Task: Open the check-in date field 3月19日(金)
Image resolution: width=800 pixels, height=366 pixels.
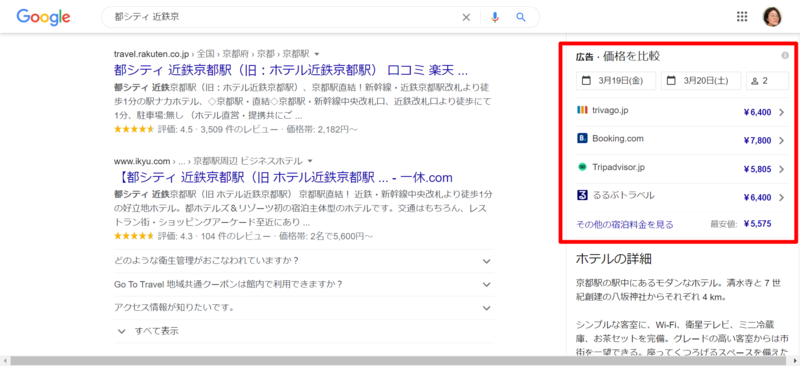Action: pos(616,81)
